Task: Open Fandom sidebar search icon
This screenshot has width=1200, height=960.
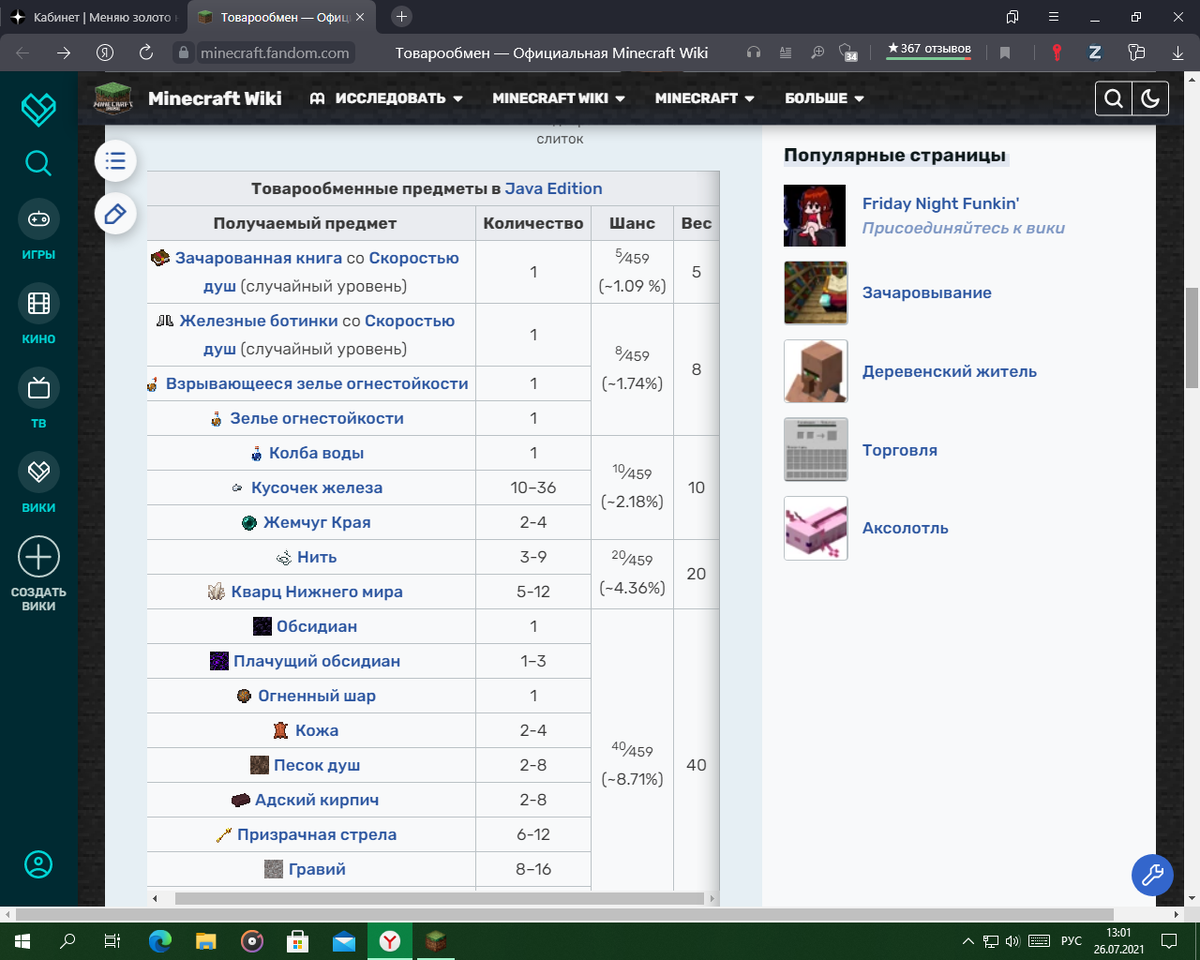Action: tap(38, 163)
